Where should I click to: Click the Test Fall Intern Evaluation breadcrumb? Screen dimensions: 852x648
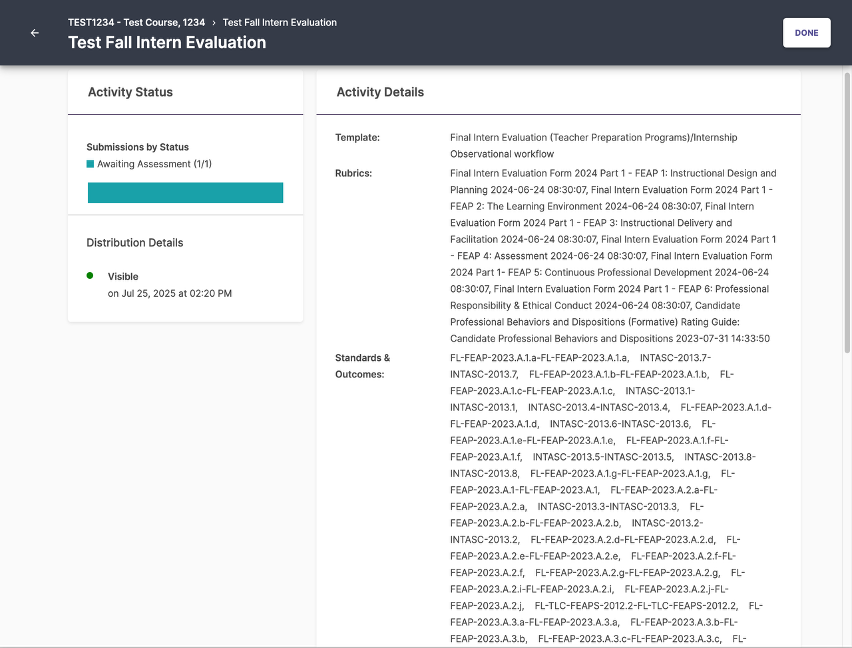point(280,22)
